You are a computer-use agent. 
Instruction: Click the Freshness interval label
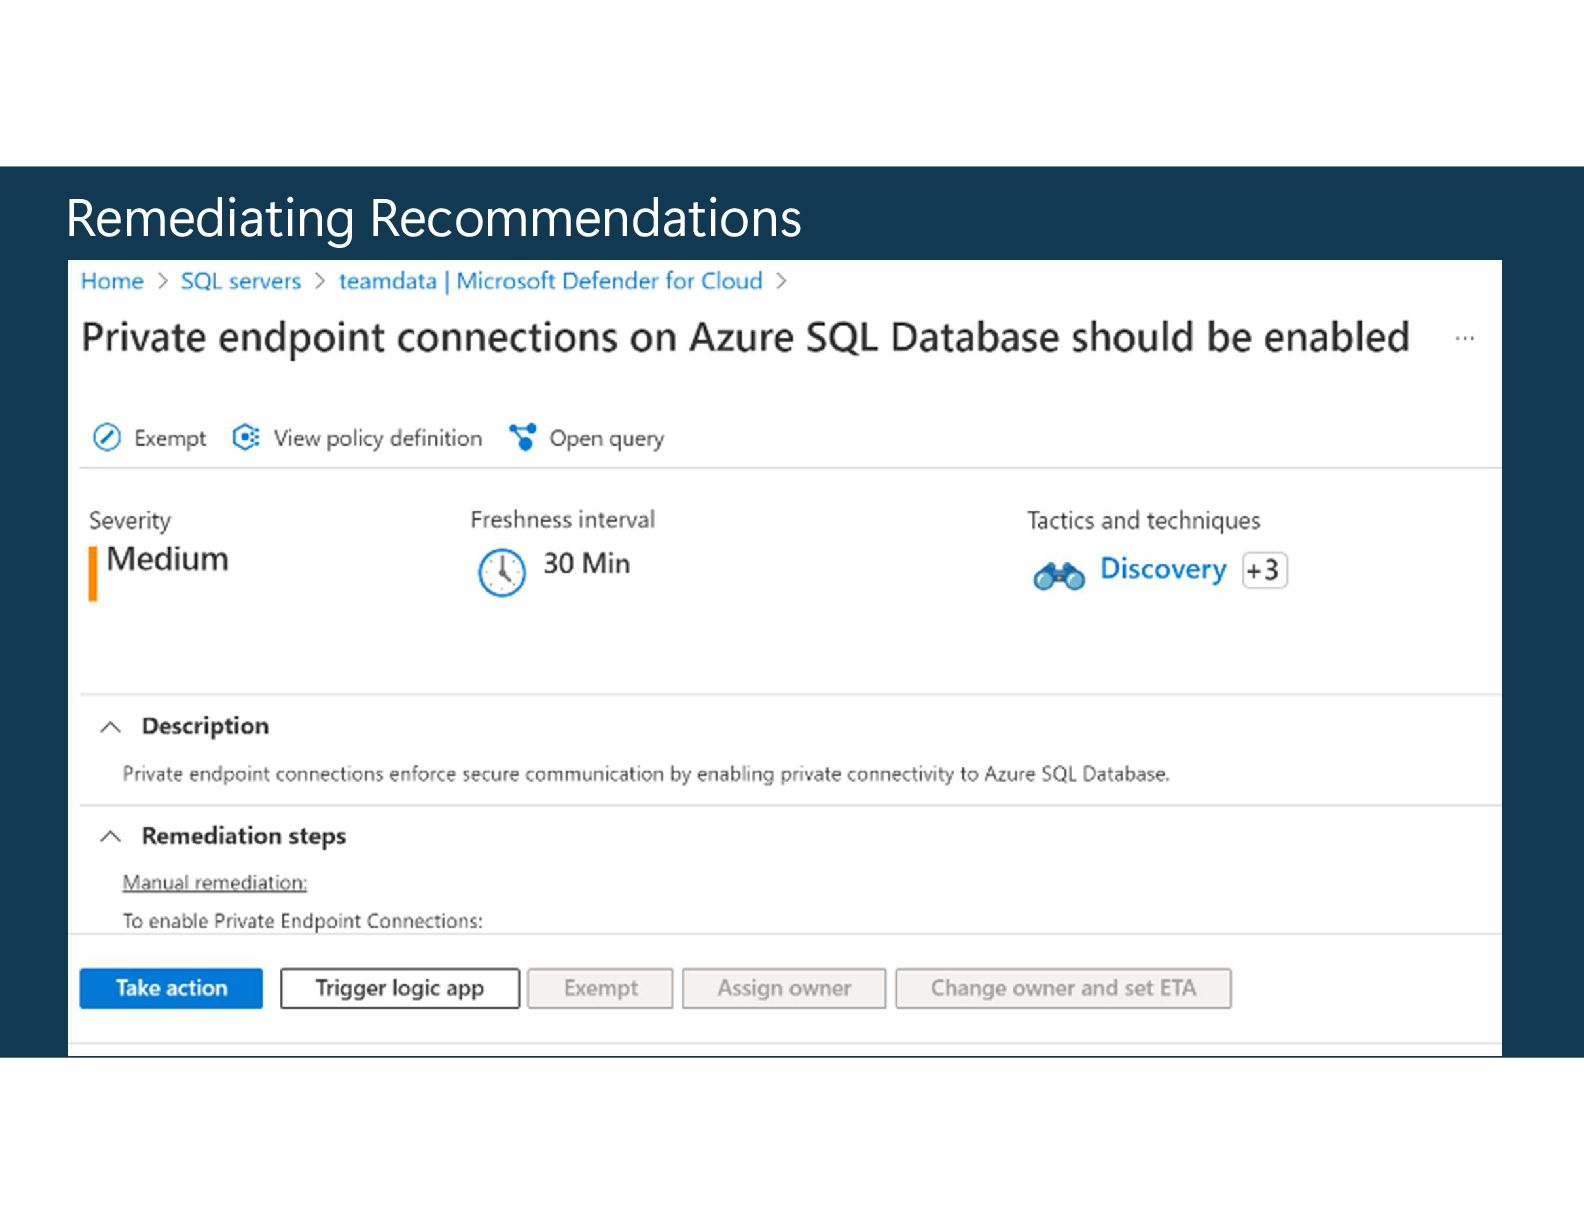[x=563, y=520]
